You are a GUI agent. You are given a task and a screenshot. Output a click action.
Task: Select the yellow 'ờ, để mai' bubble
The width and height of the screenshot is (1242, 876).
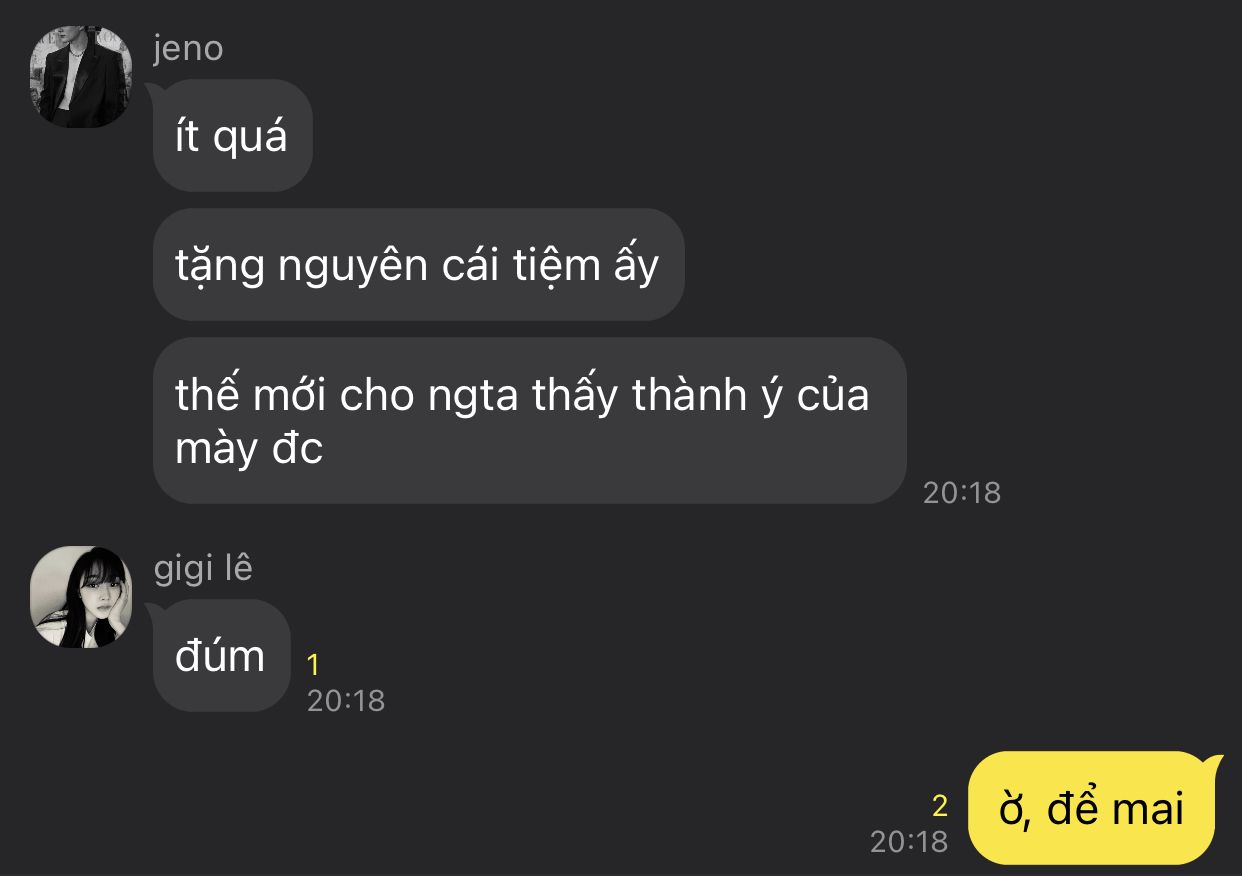pyautogui.click(x=1092, y=808)
